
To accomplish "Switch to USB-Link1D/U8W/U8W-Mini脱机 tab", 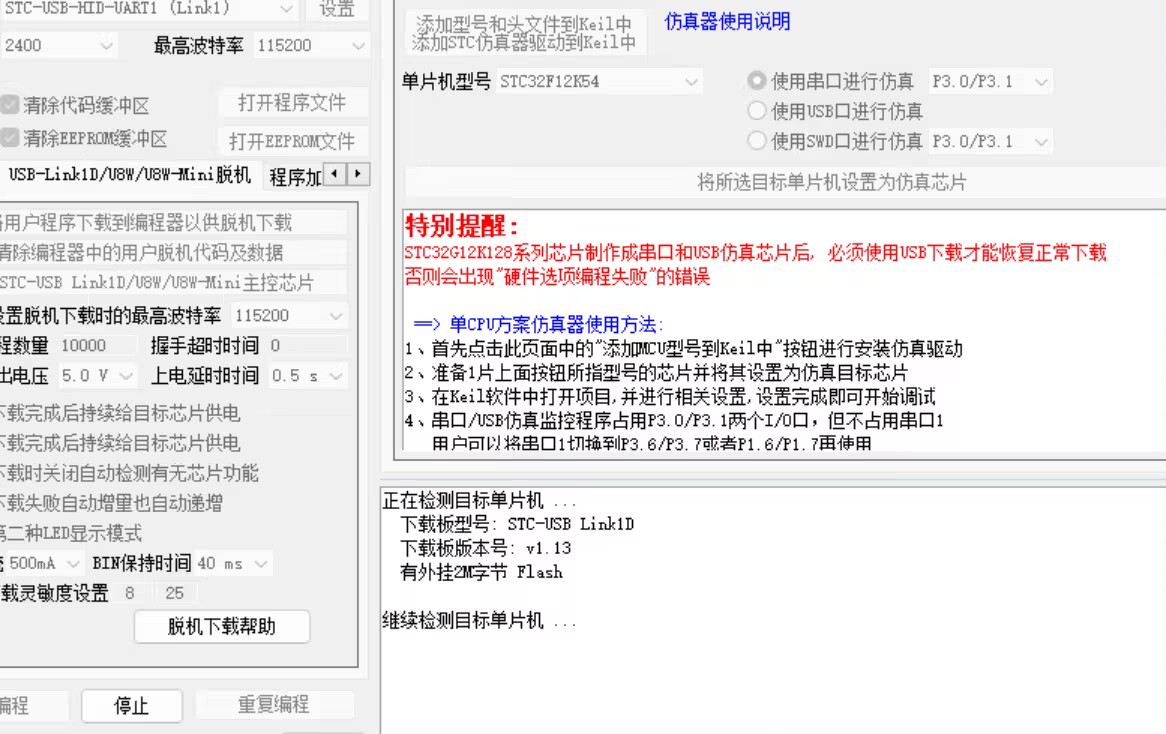I will coord(129,176).
